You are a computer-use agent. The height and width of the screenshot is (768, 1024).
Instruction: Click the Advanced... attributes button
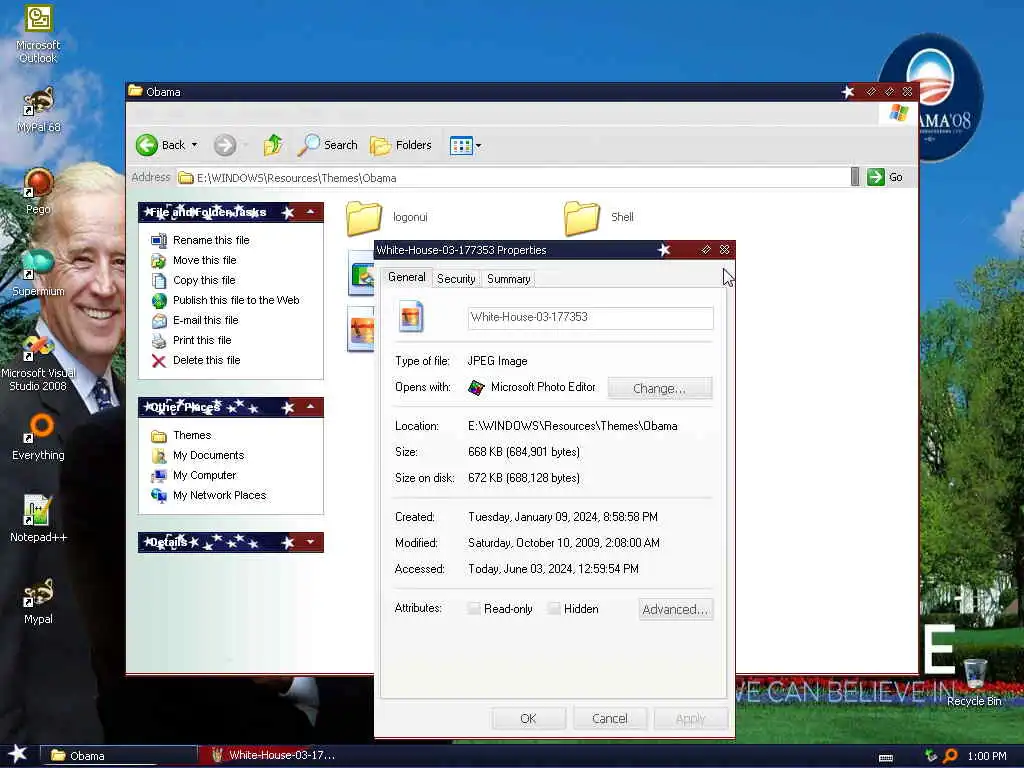pos(675,609)
